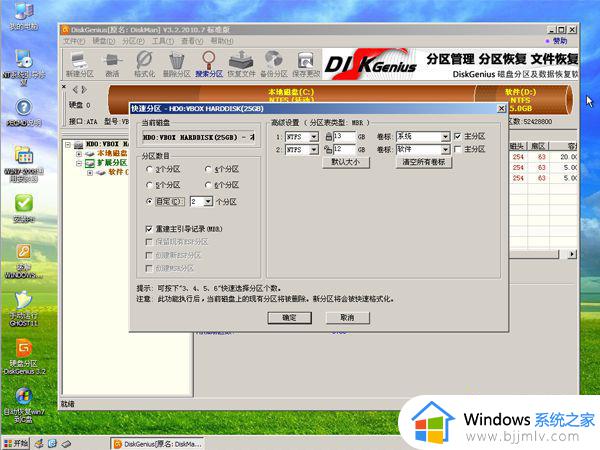Open the PEGHO help desktop icon
Image resolution: width=600 pixels, height=450 pixels.
point(24,113)
